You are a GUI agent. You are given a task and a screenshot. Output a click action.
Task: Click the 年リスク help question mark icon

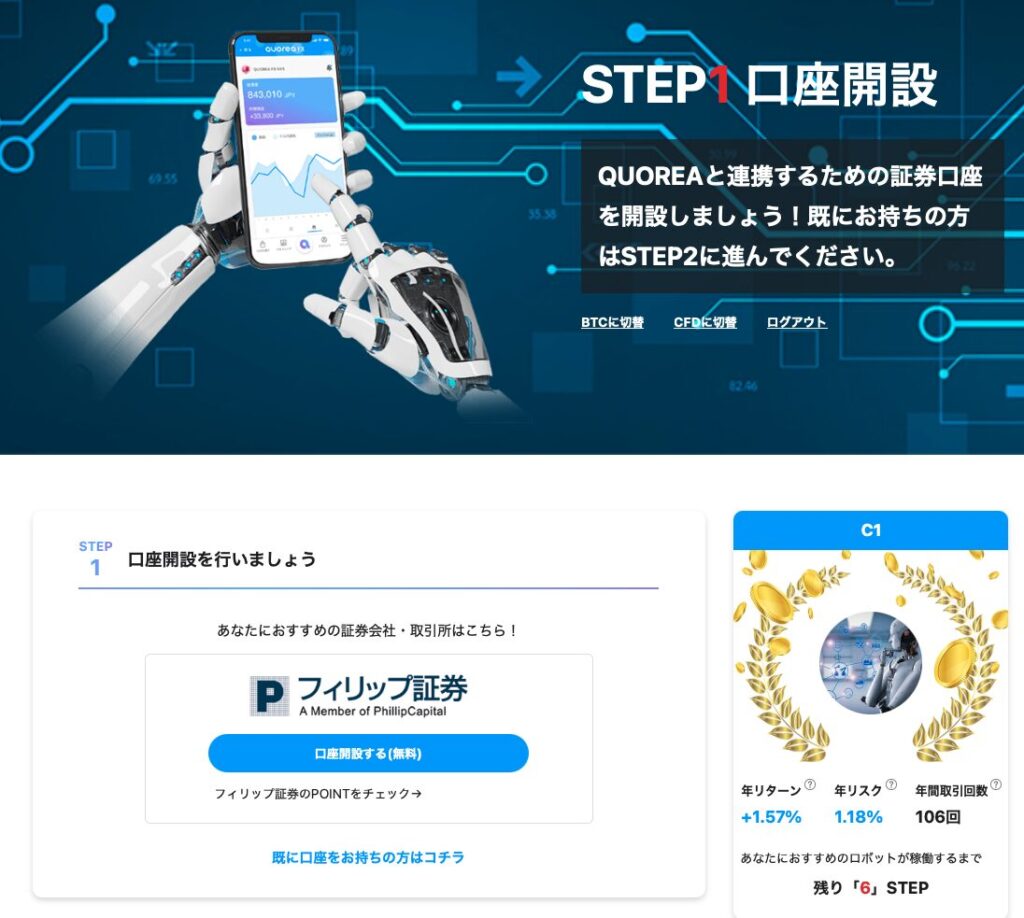(x=891, y=784)
